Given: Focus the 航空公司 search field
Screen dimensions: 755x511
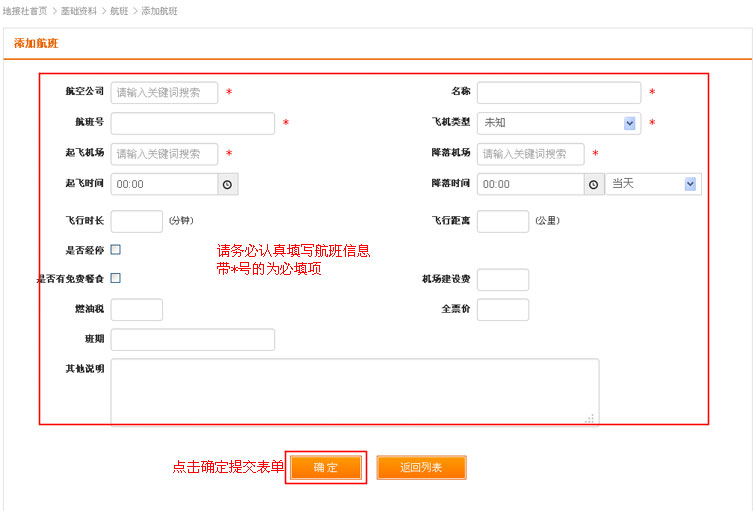Looking at the screenshot, I should [x=164, y=93].
